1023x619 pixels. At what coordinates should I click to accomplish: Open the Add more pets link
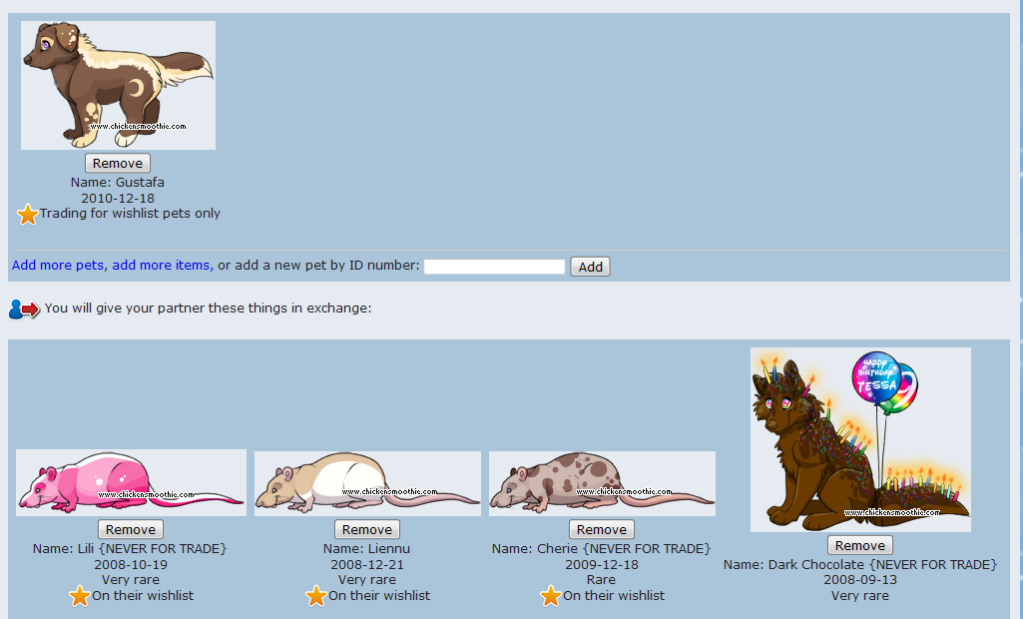[57, 265]
